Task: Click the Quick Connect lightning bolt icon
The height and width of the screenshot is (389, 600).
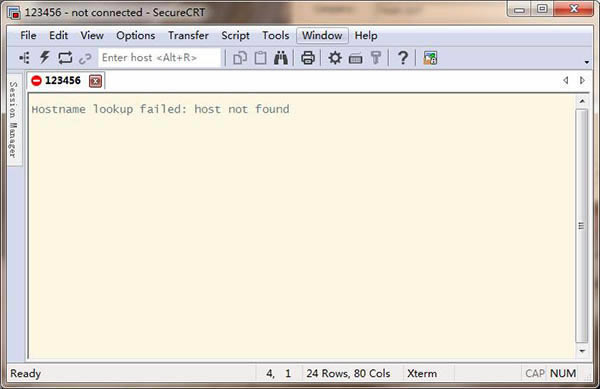Action: pyautogui.click(x=45, y=58)
